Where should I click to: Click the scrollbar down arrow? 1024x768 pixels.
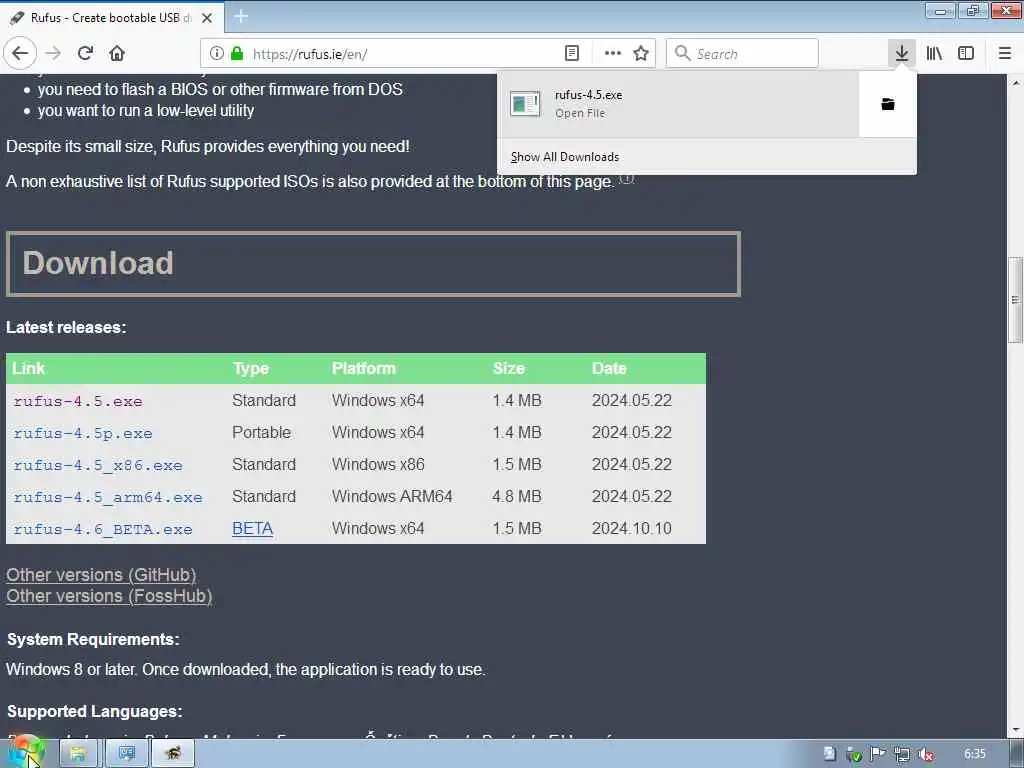1015,730
